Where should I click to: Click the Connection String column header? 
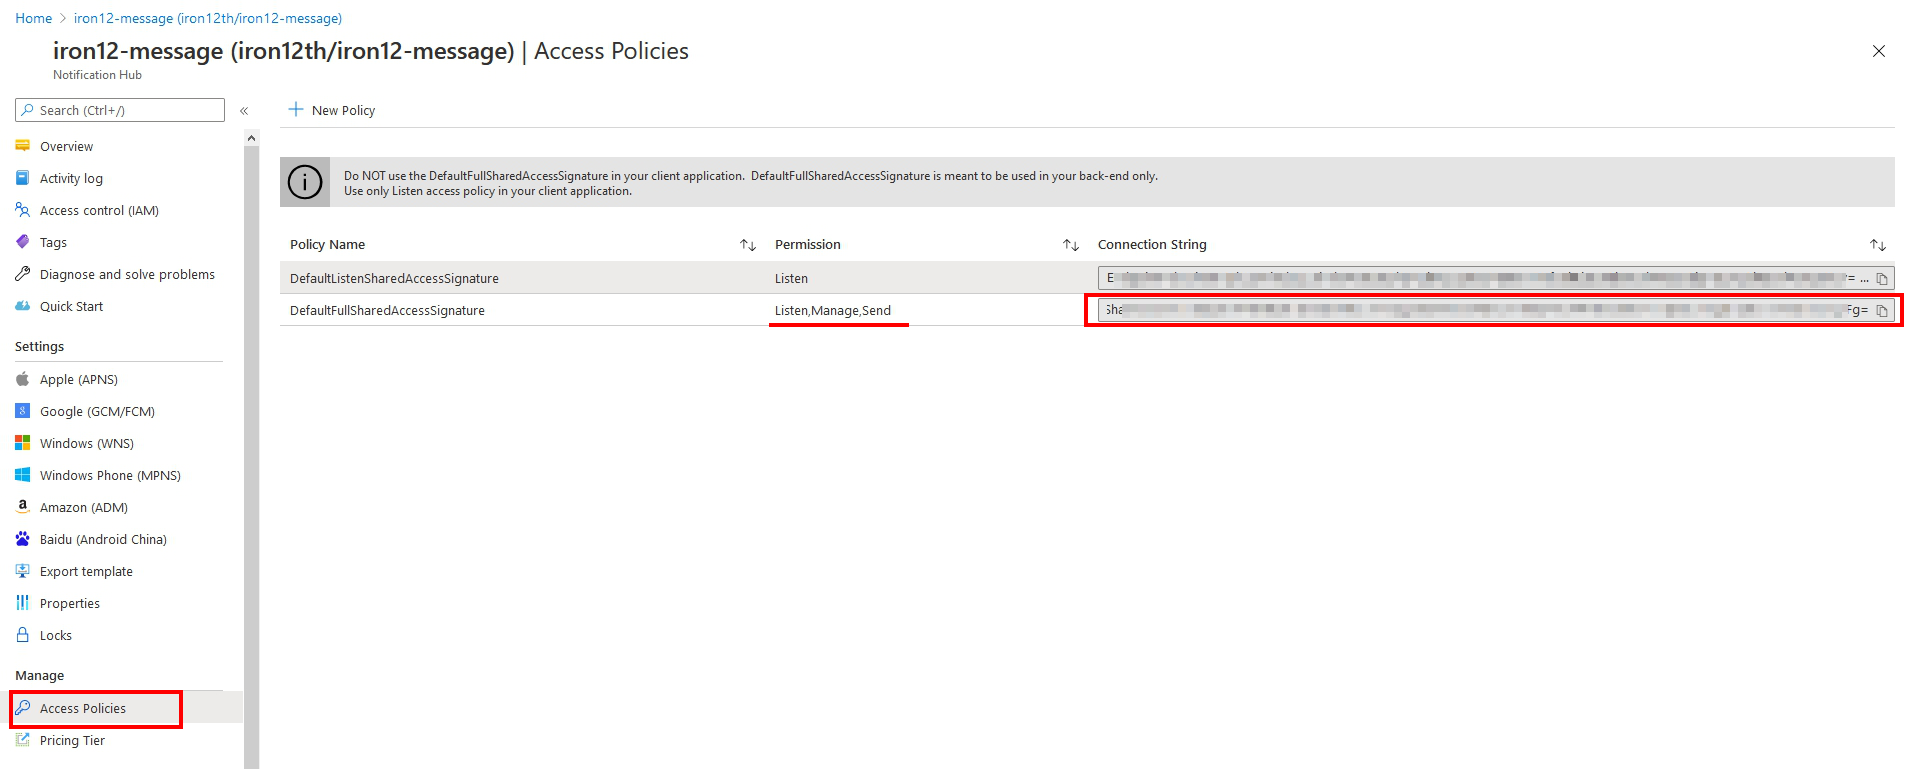coord(1152,244)
